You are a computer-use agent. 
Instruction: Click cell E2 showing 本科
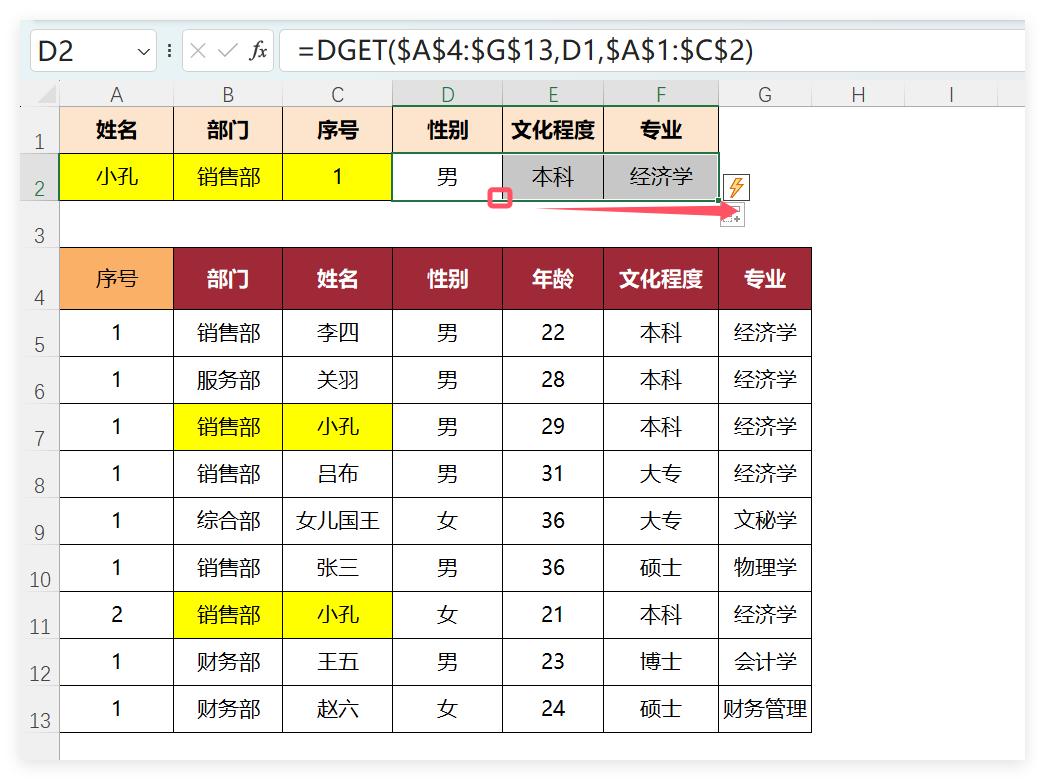[x=552, y=177]
